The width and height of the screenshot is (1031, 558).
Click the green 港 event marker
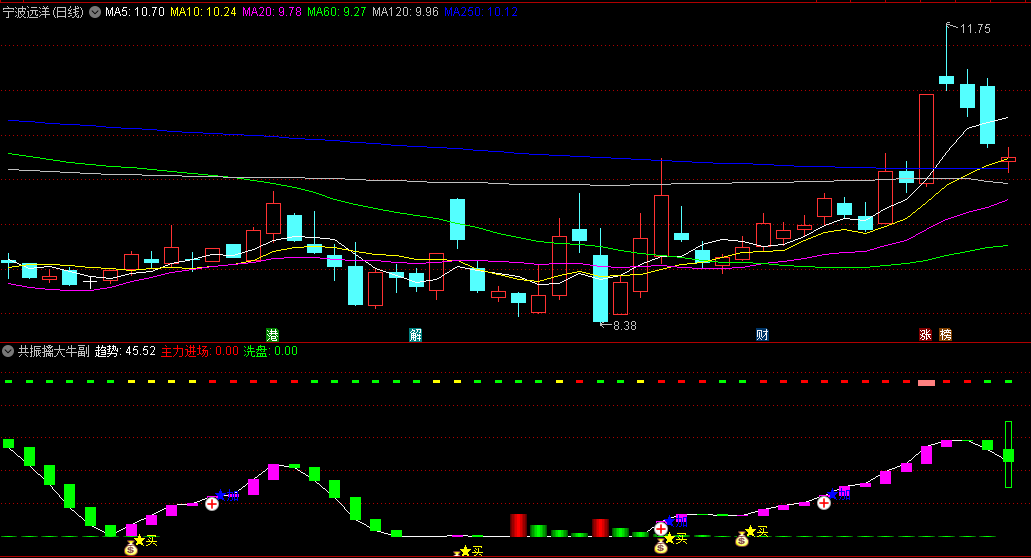tap(272, 335)
